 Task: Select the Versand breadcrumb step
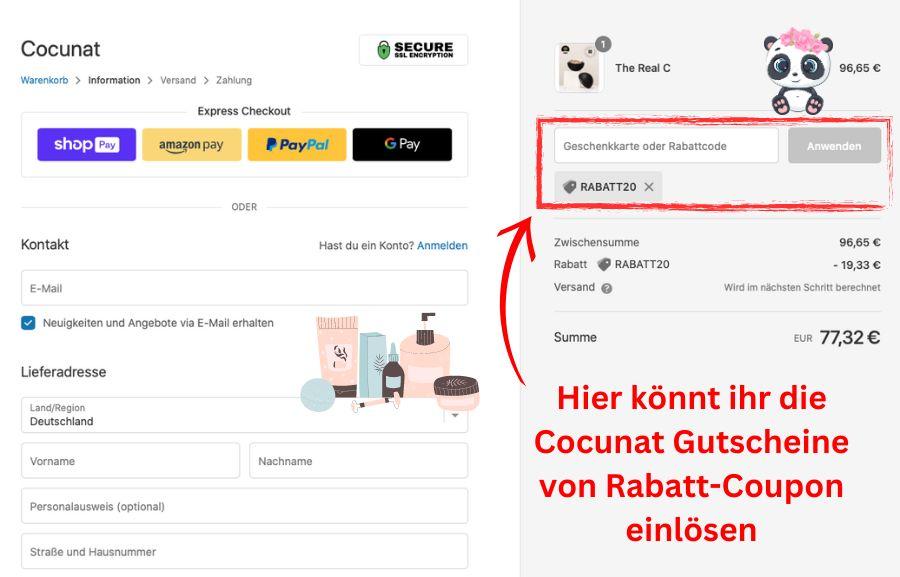[x=178, y=80]
